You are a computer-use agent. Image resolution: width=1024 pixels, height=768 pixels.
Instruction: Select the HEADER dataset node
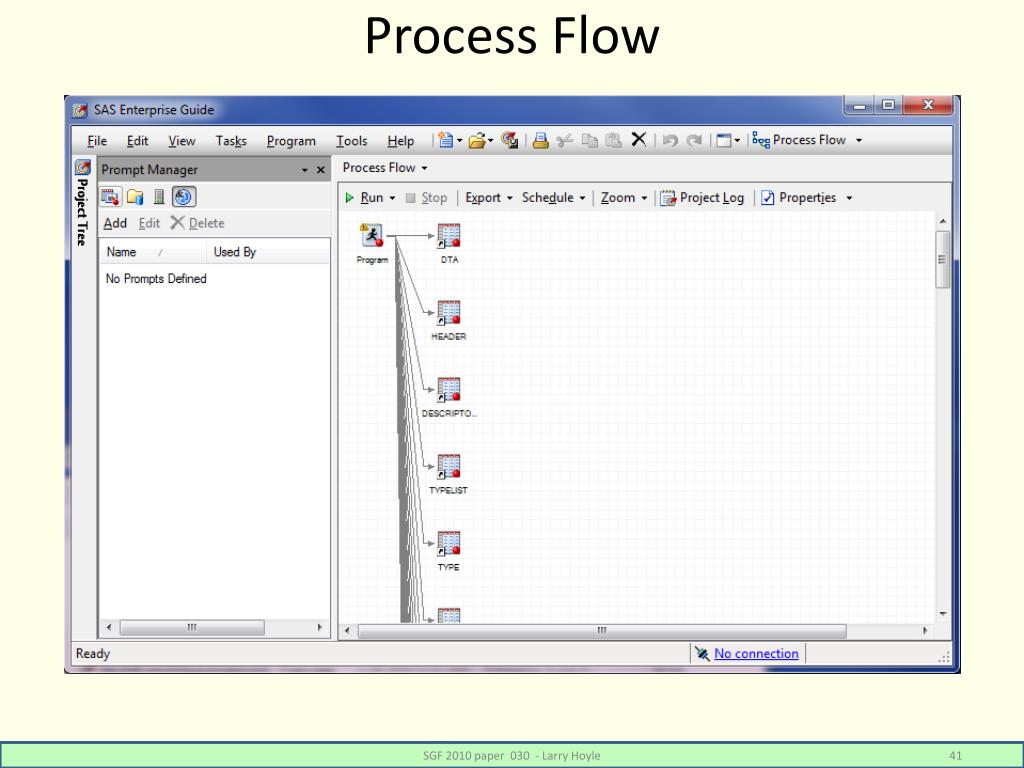click(x=449, y=313)
